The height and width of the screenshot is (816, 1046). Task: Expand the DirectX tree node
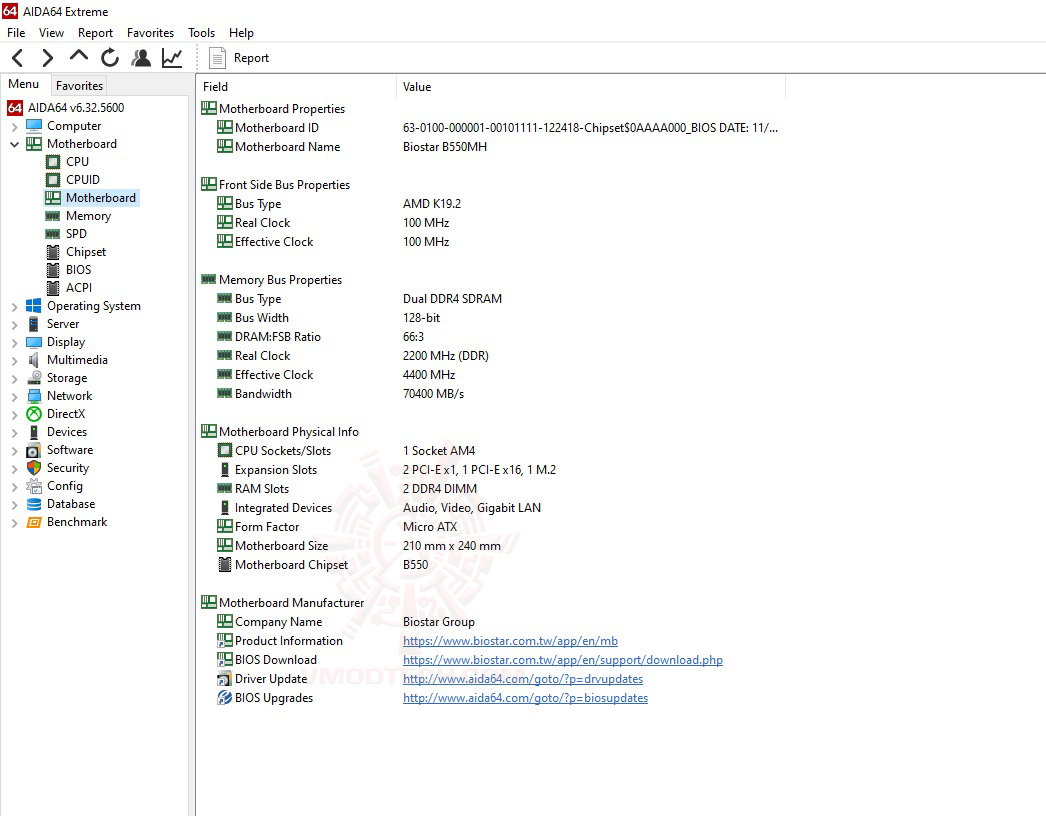(x=15, y=414)
